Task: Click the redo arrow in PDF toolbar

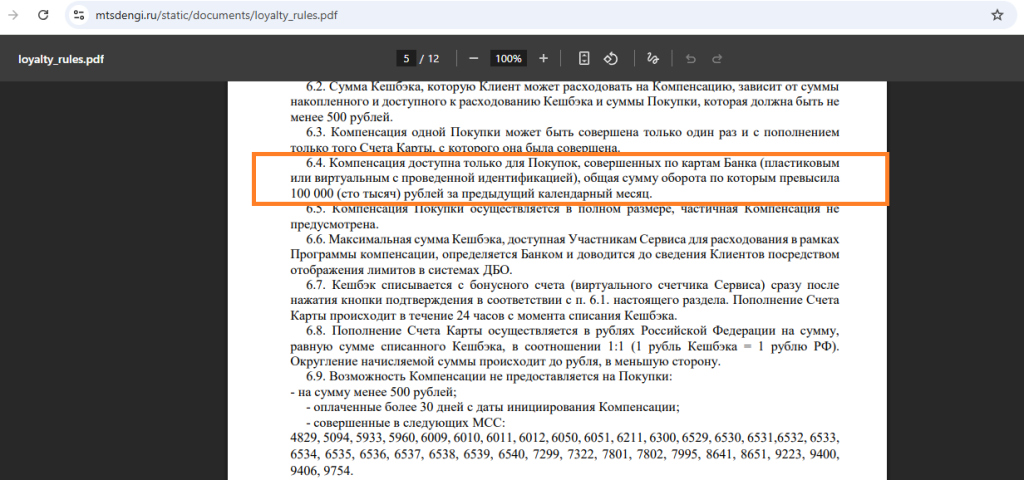Action: pyautogui.click(x=718, y=58)
